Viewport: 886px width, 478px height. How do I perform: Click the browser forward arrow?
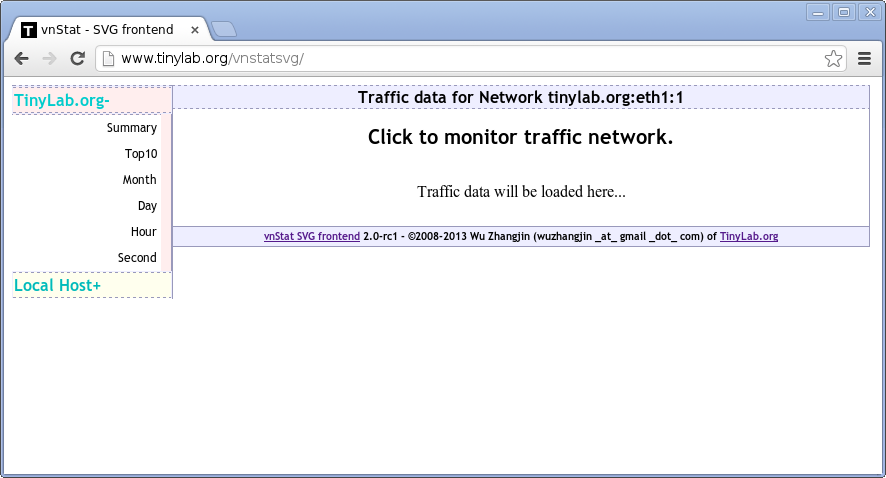[49, 59]
